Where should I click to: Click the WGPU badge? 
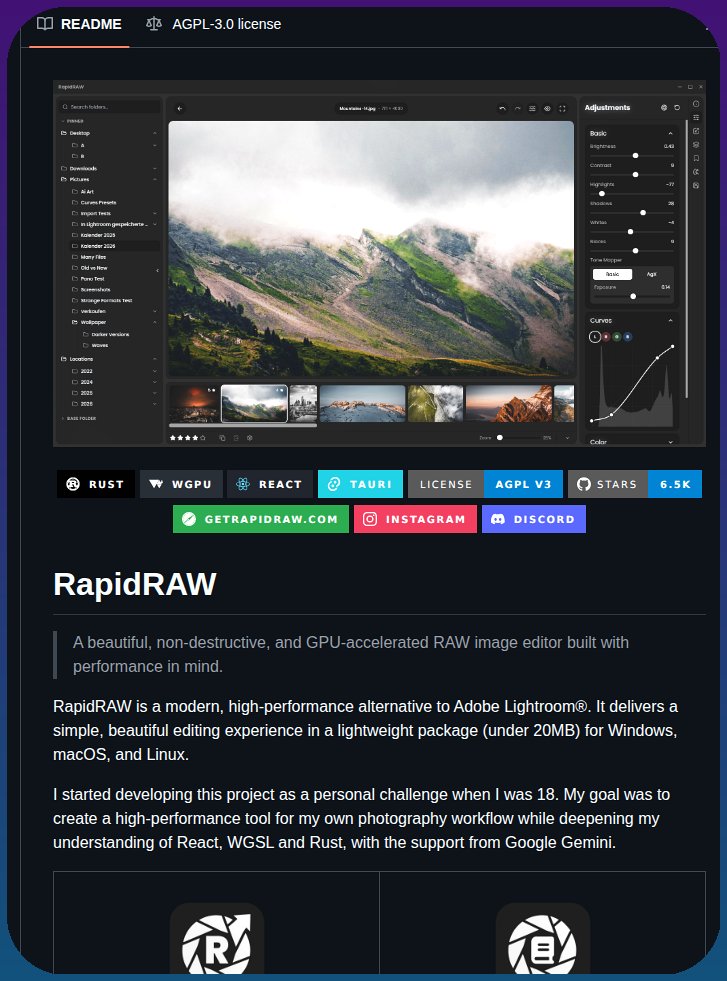click(181, 484)
